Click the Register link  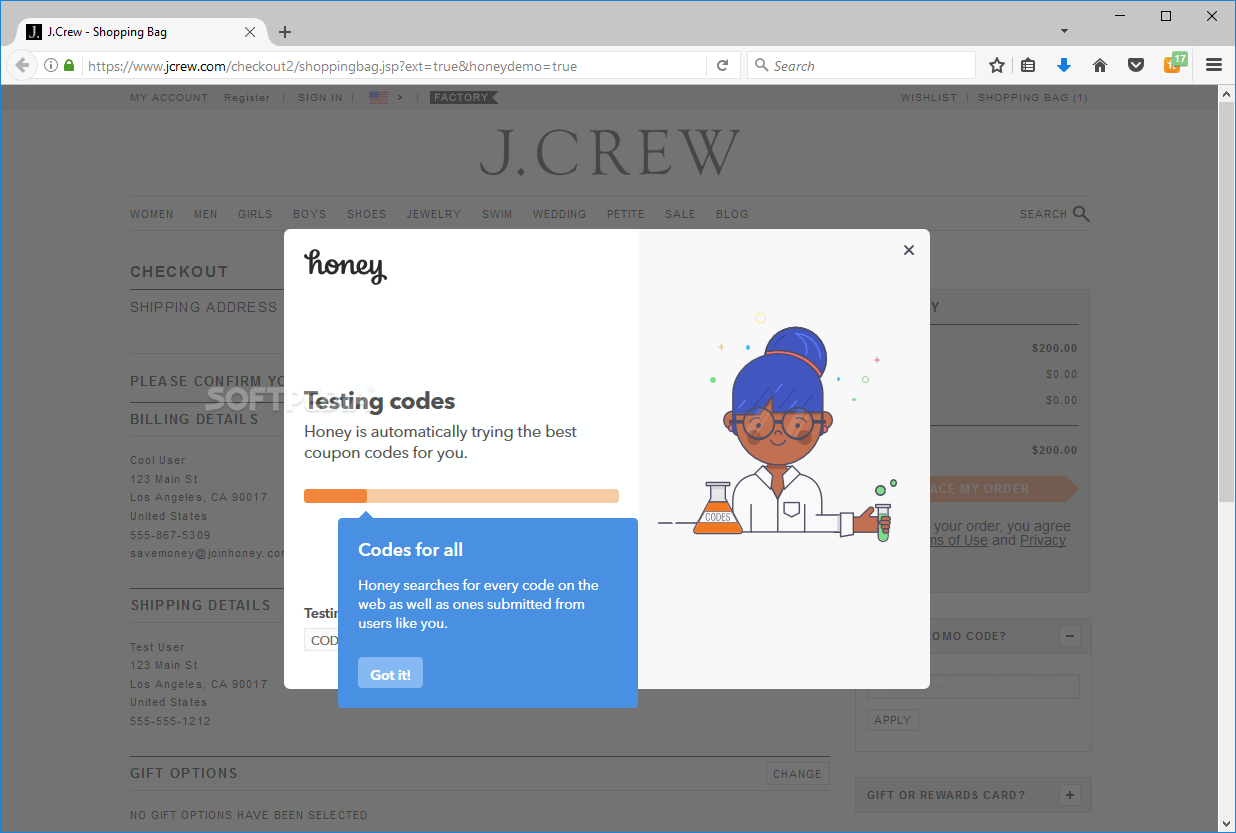[x=247, y=98]
